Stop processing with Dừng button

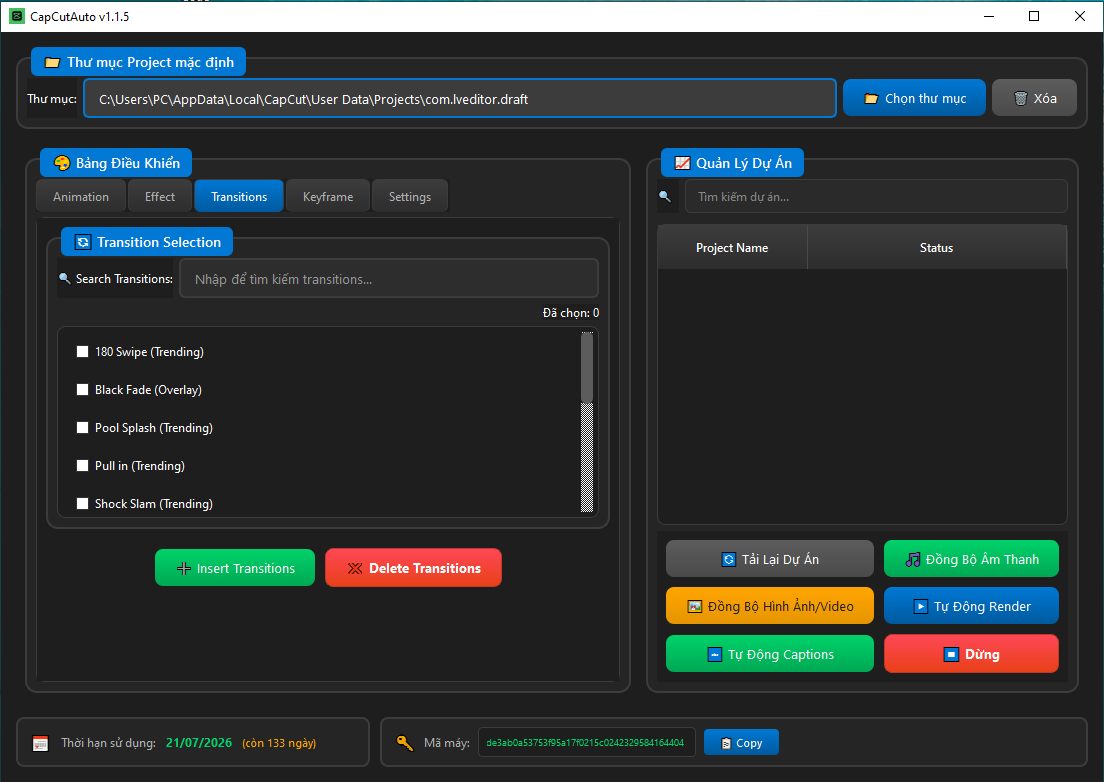[971, 653]
